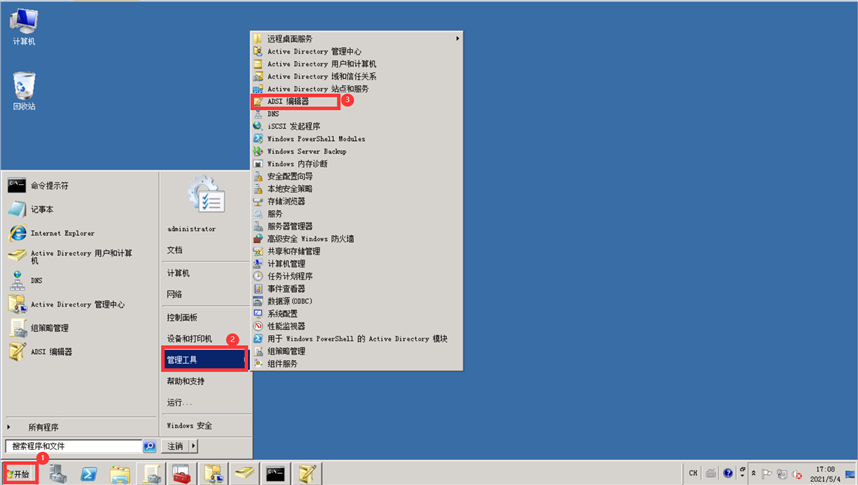858x485 pixels.
Task: Click the 开始 button
Action: click(x=20, y=474)
